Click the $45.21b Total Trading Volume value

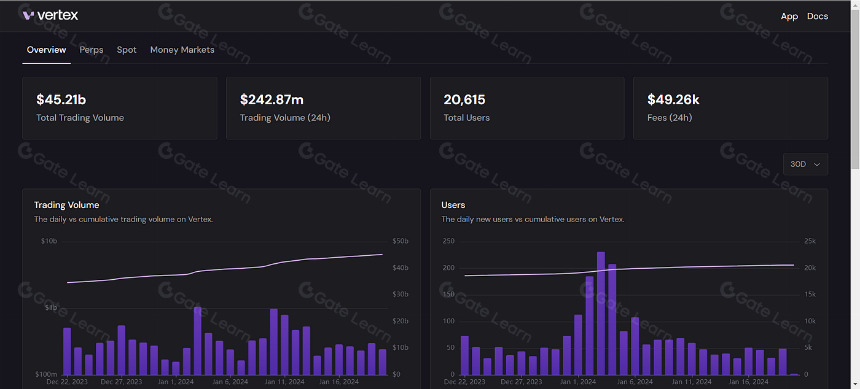coord(61,99)
